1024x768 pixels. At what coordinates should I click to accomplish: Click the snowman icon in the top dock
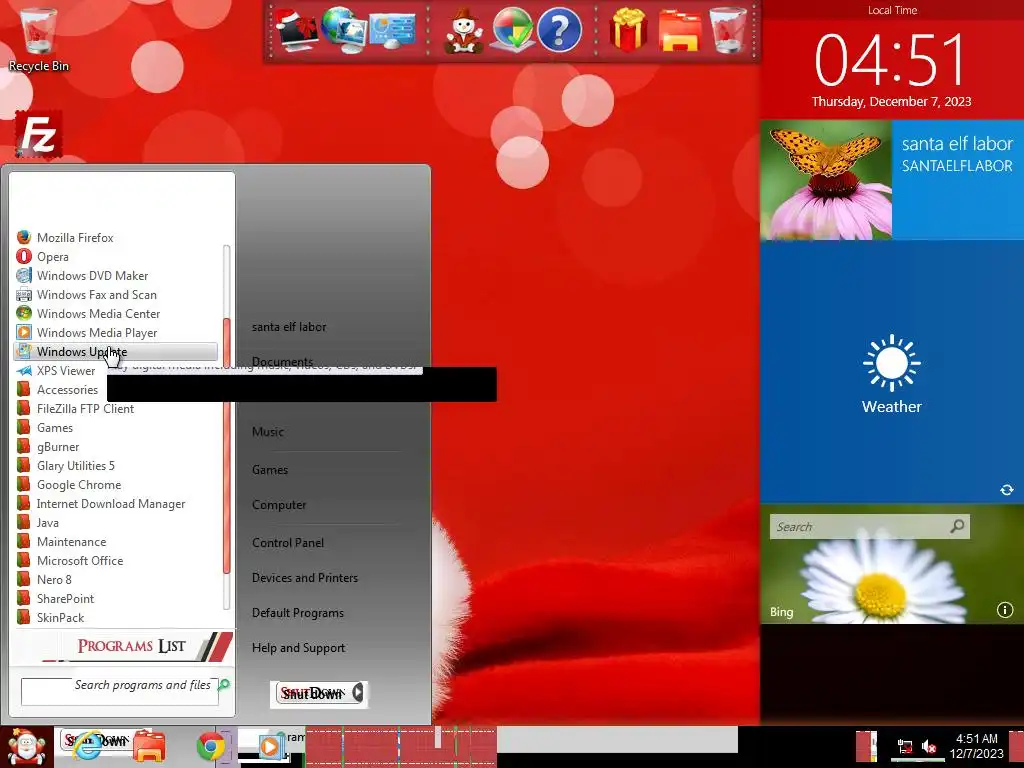click(x=464, y=31)
